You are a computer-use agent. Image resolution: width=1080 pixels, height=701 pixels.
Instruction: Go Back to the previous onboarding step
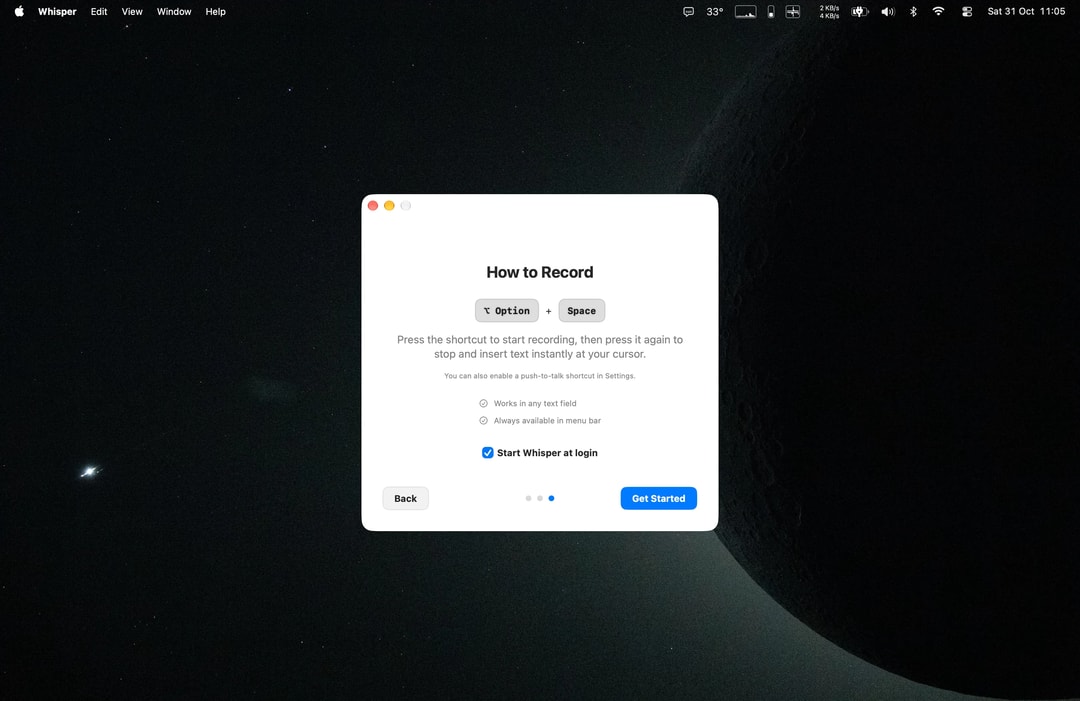406,499
